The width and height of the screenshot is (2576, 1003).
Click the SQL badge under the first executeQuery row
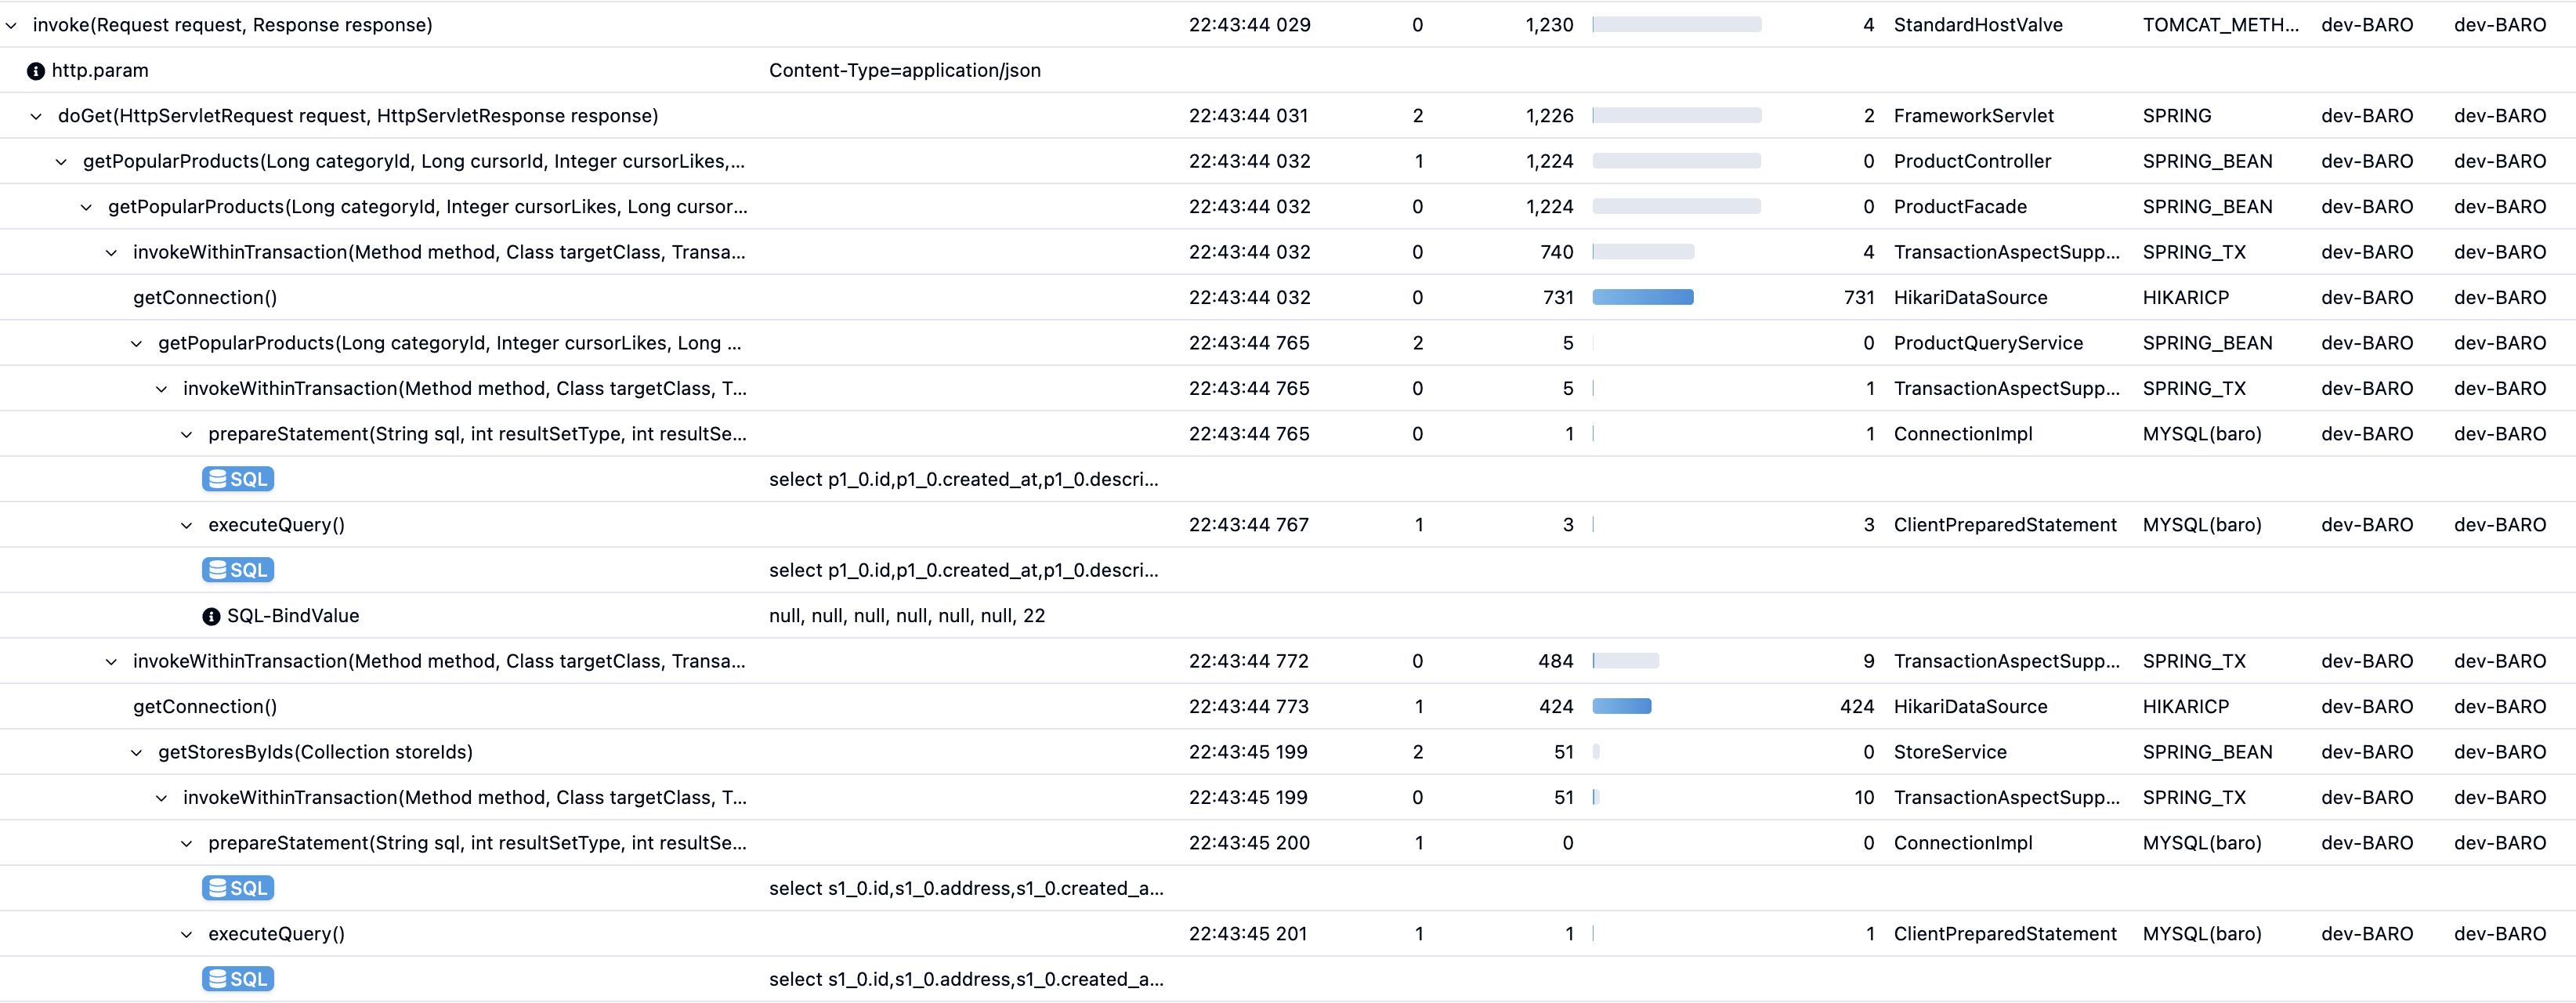(x=238, y=570)
